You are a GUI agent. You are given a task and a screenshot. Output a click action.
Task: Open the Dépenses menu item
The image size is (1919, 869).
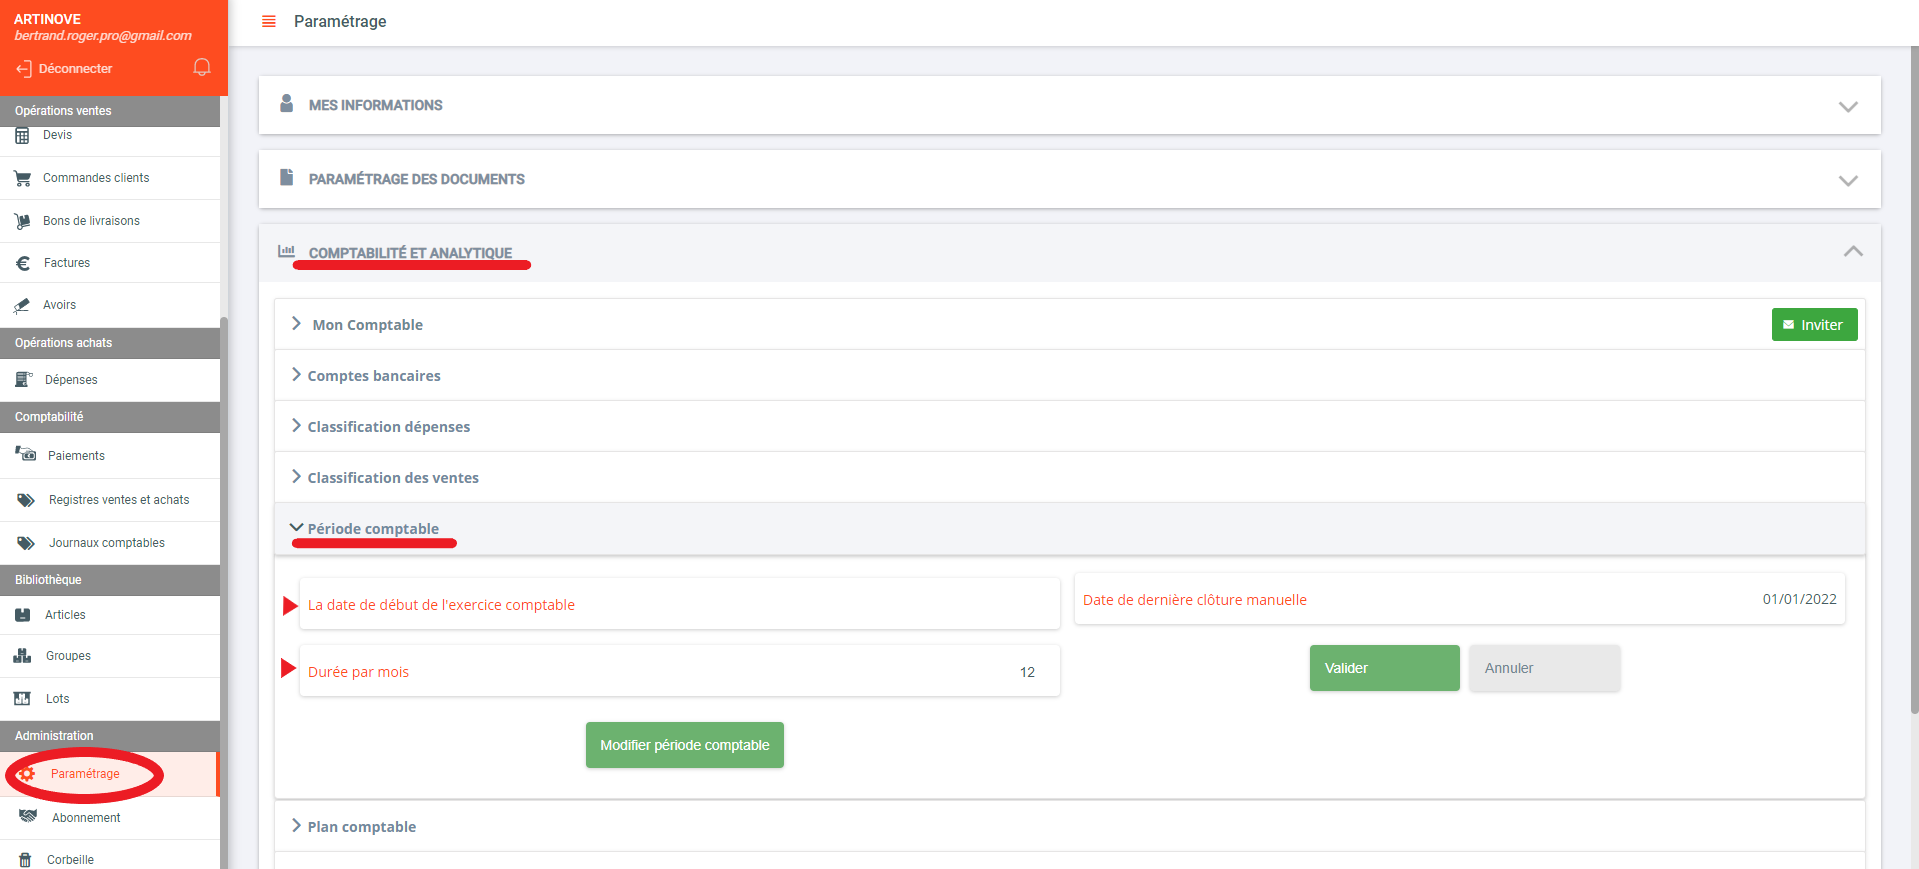coord(71,380)
